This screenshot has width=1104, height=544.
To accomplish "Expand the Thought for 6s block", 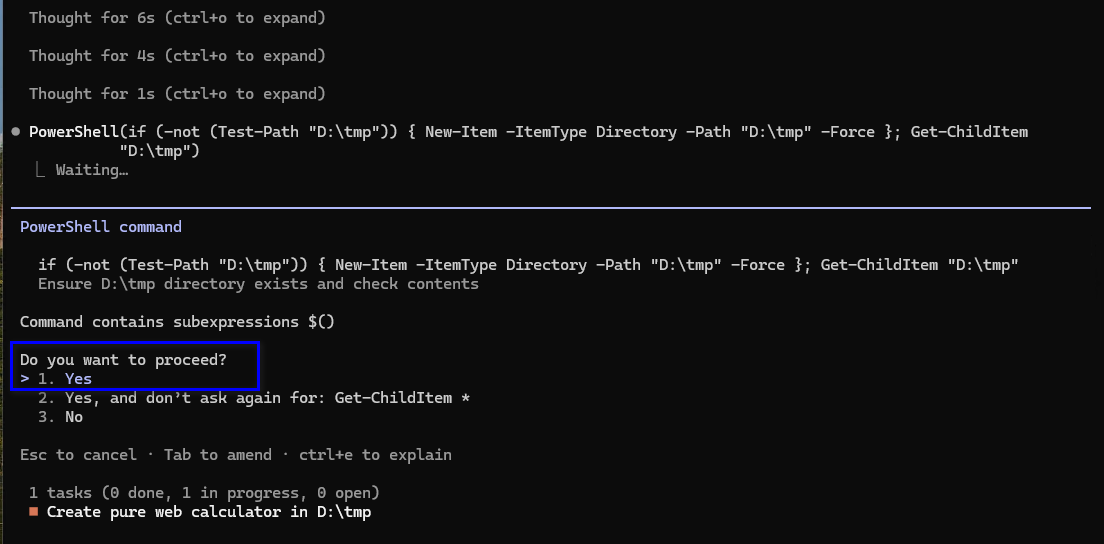I will coord(177,18).
